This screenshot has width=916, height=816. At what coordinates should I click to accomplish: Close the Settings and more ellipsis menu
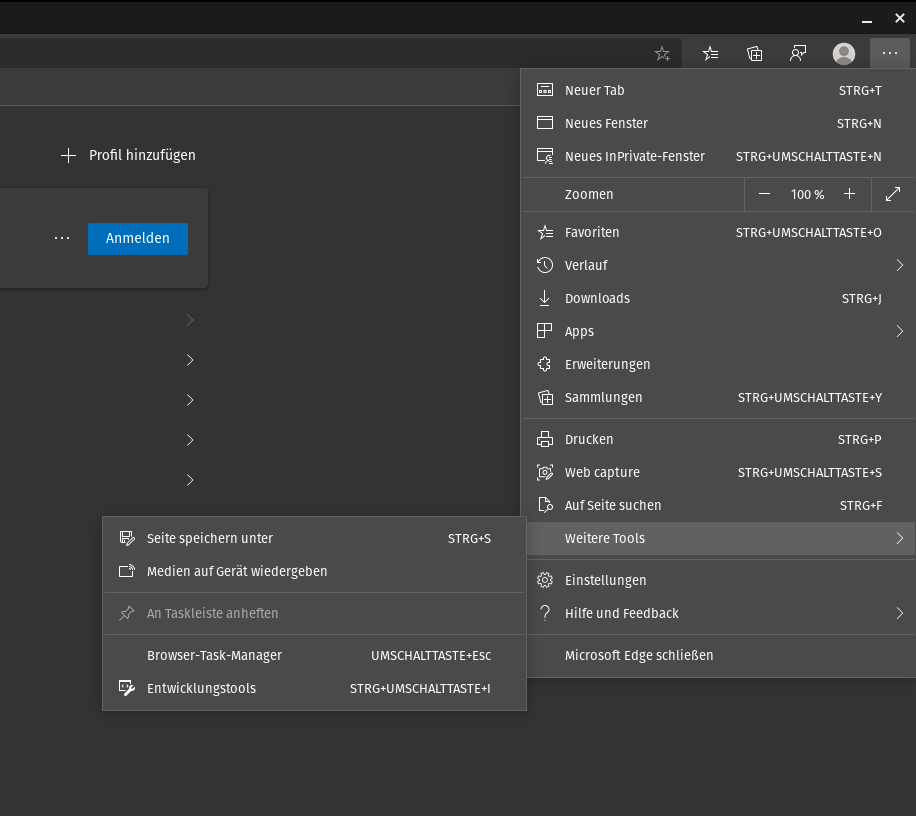click(x=890, y=53)
